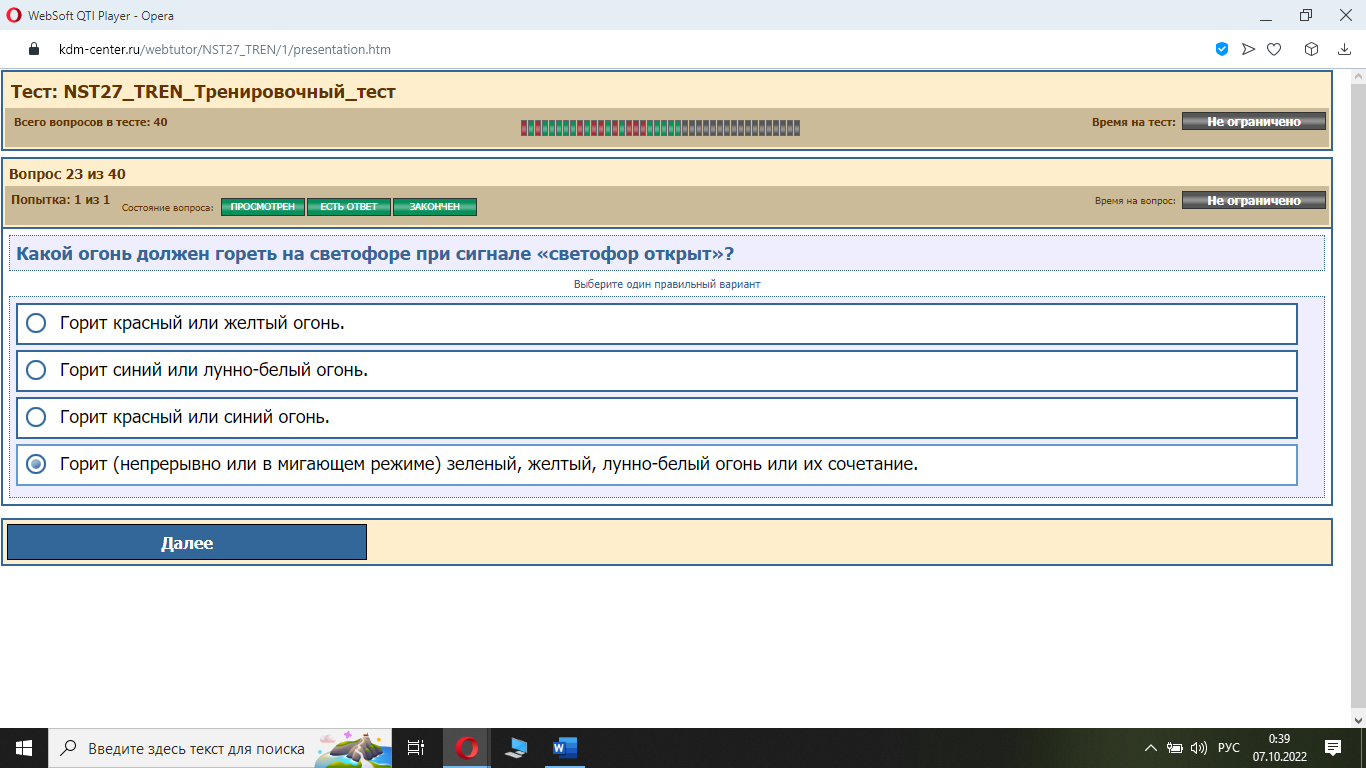This screenshot has height=768, width=1366.
Task: Select answer with зеленый, желтый, лунно-белый огонь
Action: (x=657, y=464)
